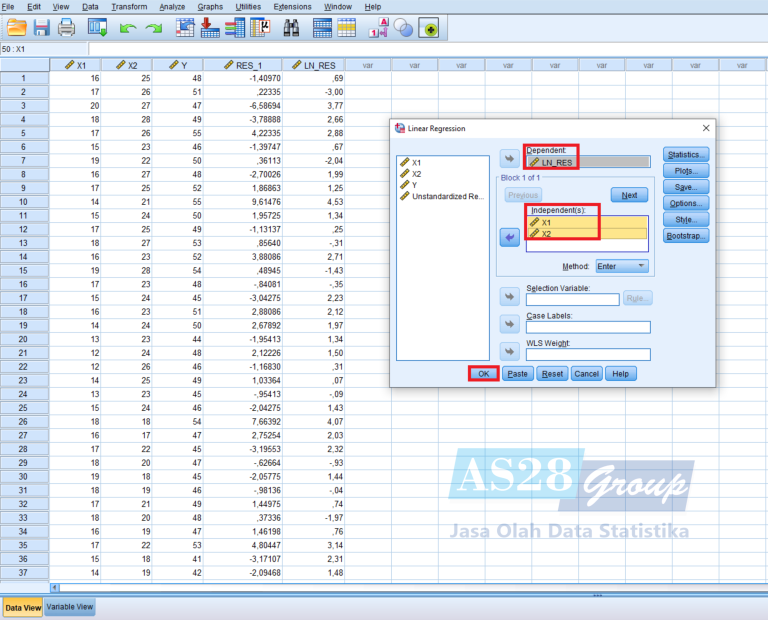This screenshot has height=620, width=768.
Task: Open the Analyze menu
Action: pos(171,6)
